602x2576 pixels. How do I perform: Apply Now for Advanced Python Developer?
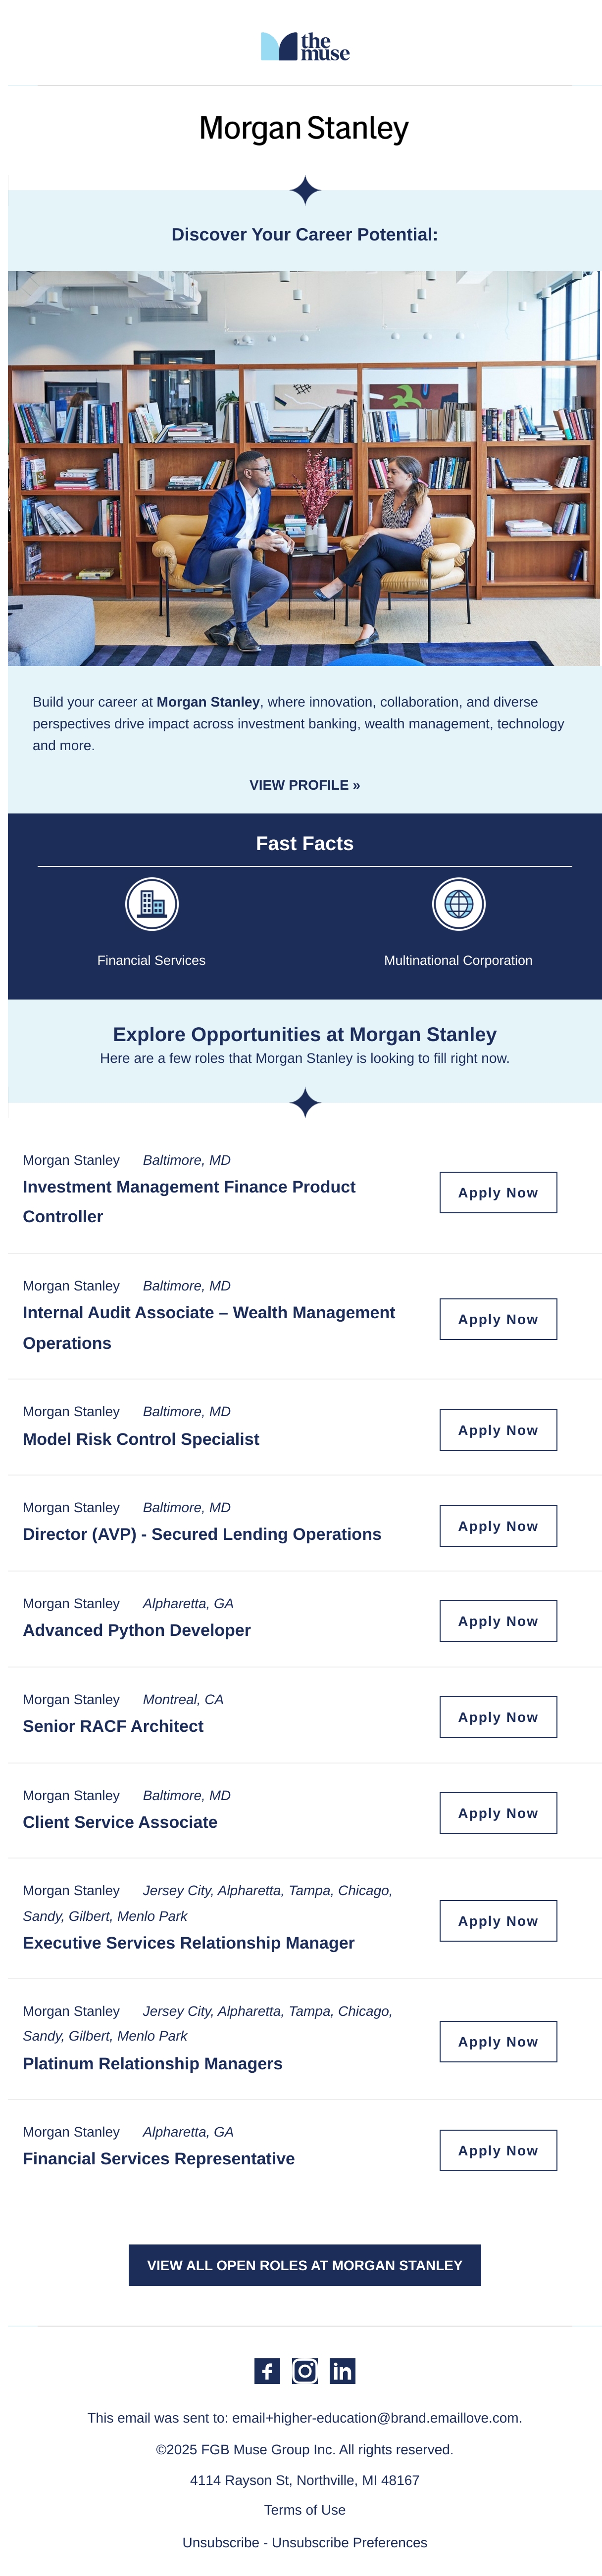point(498,1621)
